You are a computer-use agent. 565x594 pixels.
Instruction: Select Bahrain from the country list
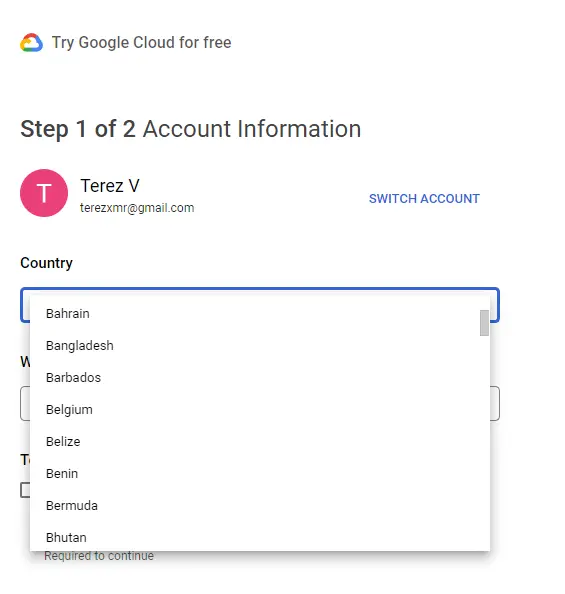[260, 314]
